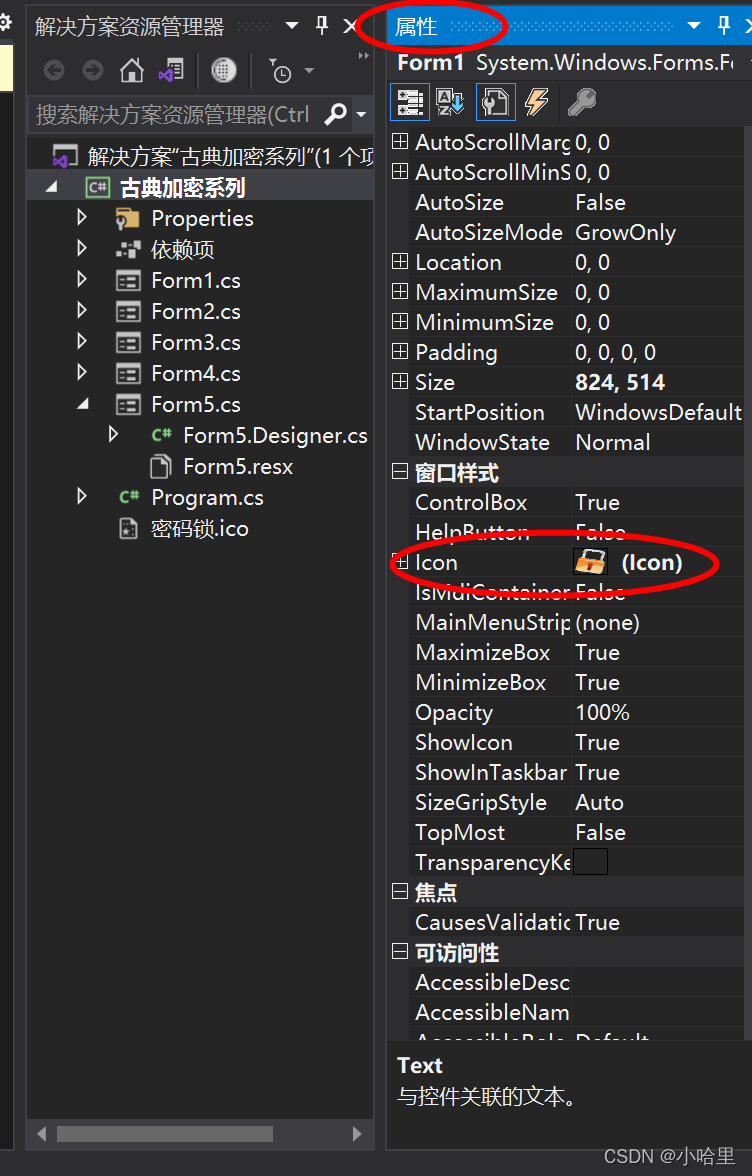Viewport: 752px width, 1176px height.
Task: Click the horizontal scrollbar right arrow
Action: [x=357, y=1133]
